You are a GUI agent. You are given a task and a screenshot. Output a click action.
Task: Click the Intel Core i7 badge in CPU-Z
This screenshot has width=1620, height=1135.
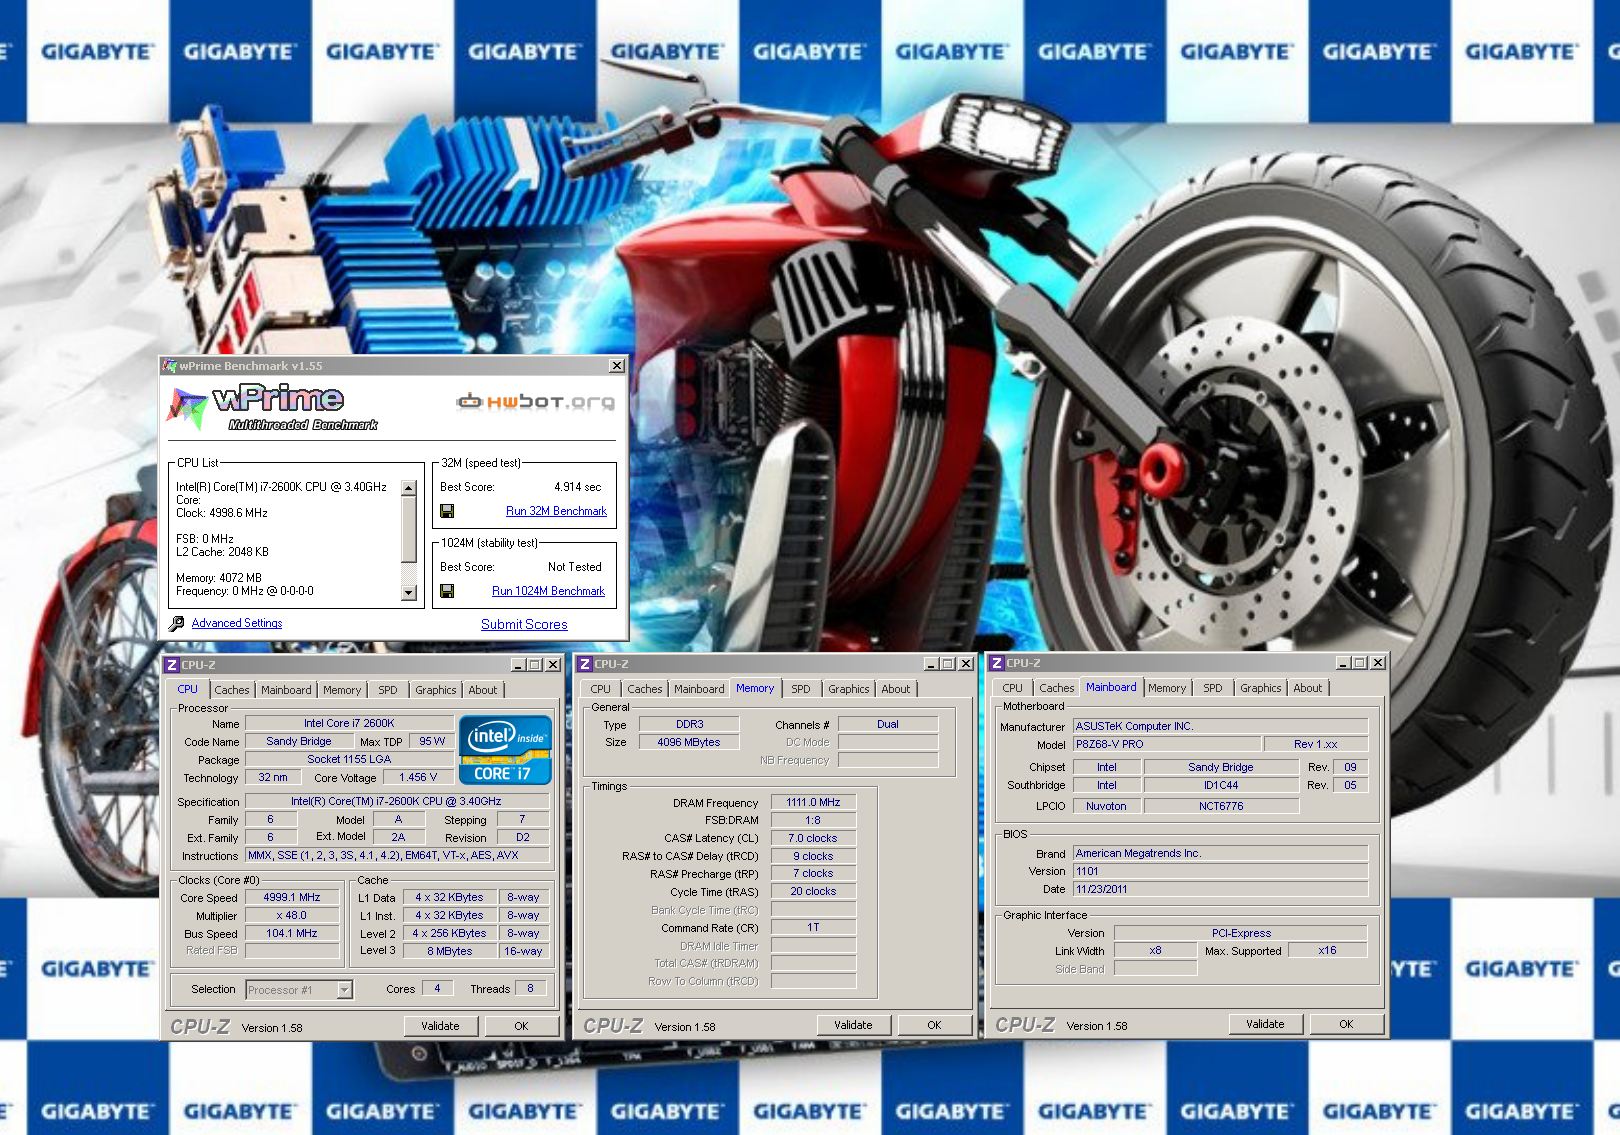tap(505, 749)
